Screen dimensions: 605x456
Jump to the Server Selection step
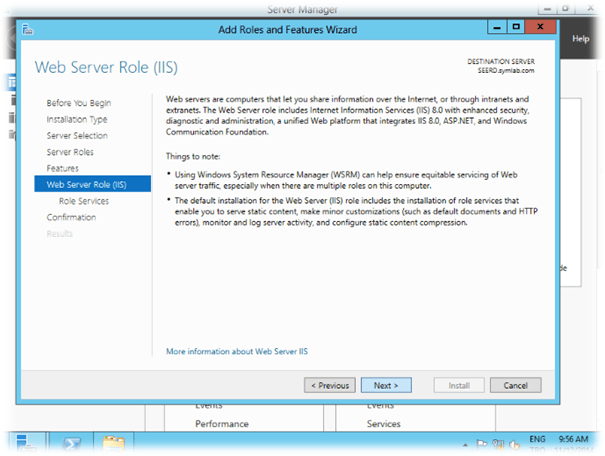tap(76, 136)
